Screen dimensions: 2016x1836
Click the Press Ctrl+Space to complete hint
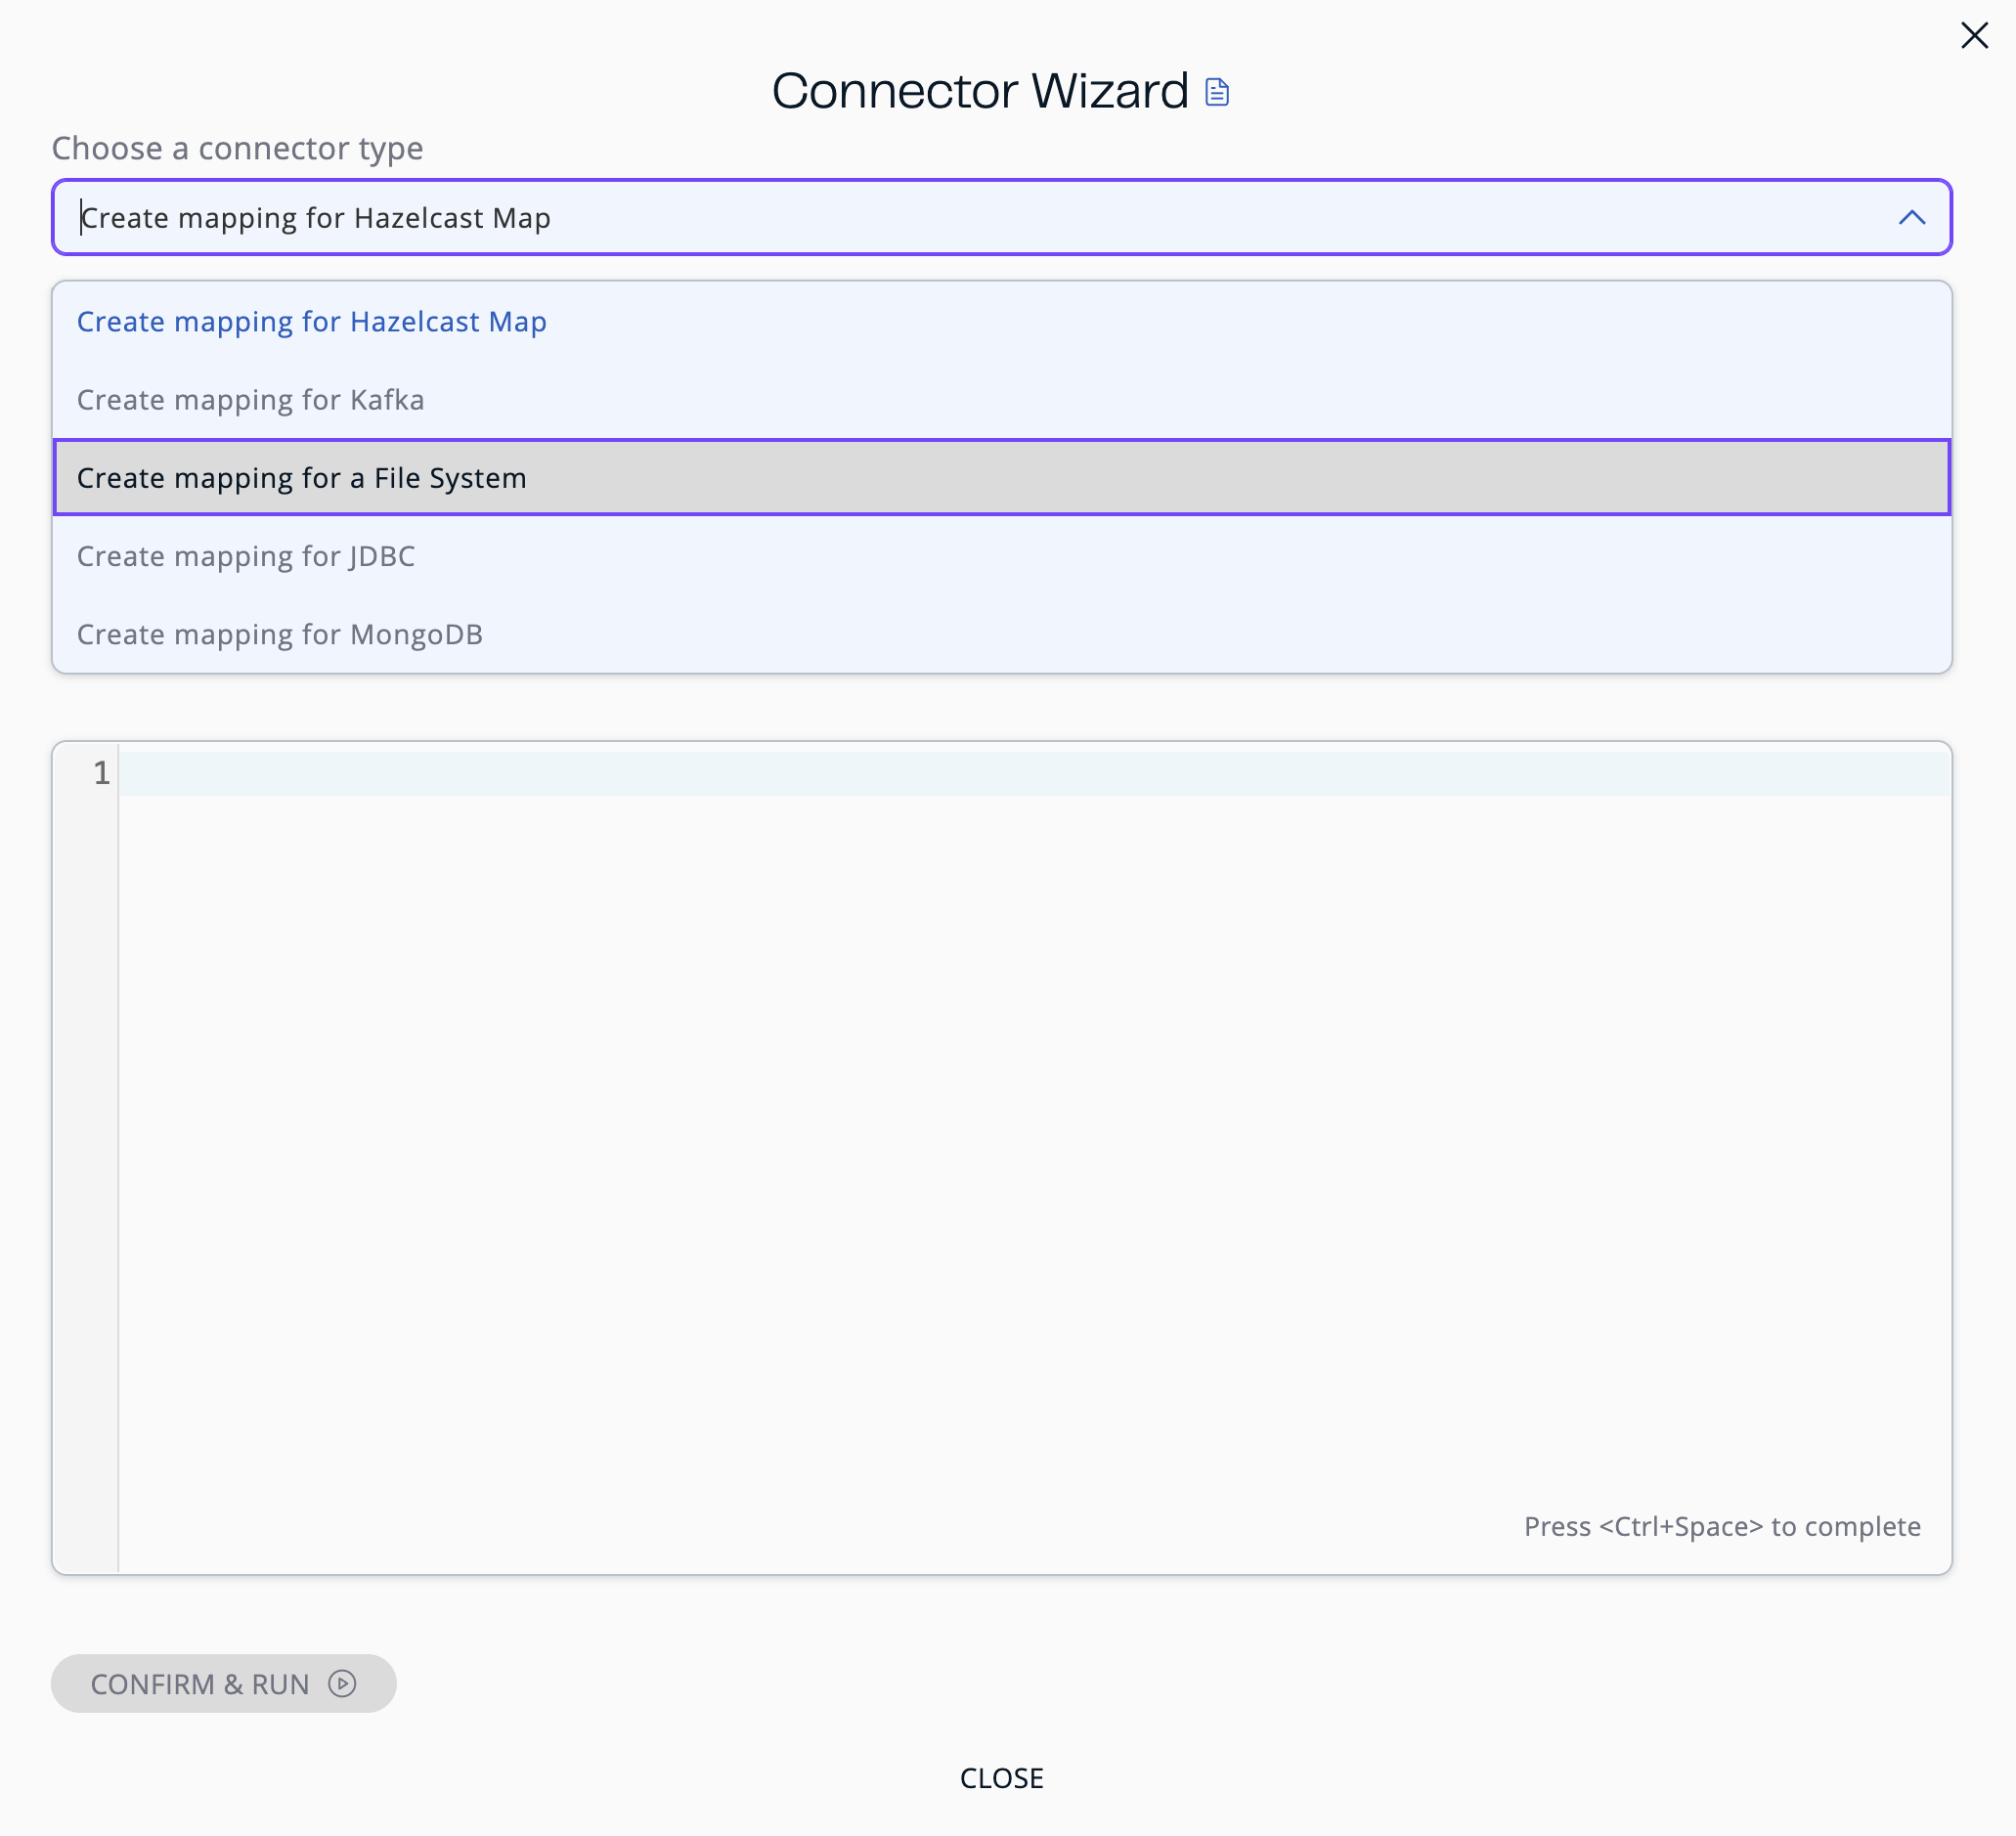click(x=1721, y=1527)
